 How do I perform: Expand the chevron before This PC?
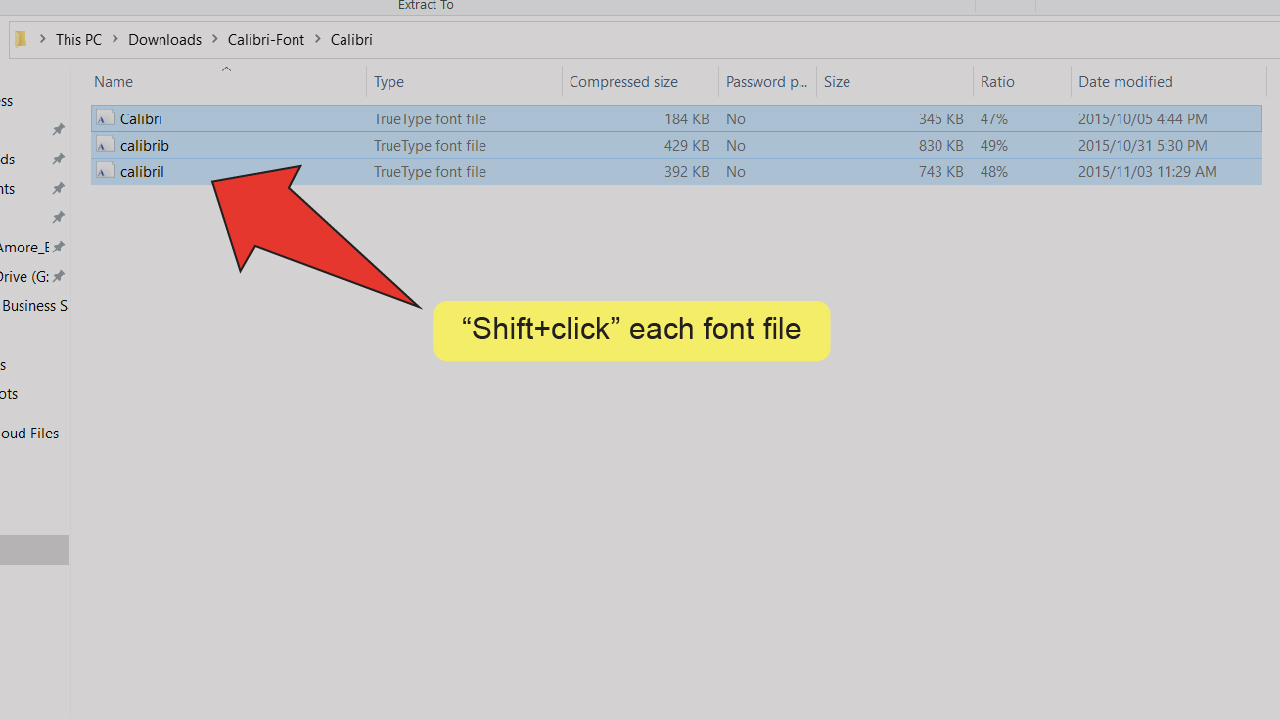[x=43, y=40]
